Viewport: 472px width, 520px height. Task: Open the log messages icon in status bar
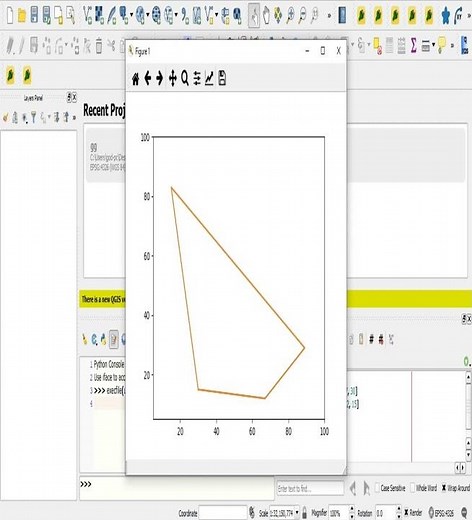465,512
